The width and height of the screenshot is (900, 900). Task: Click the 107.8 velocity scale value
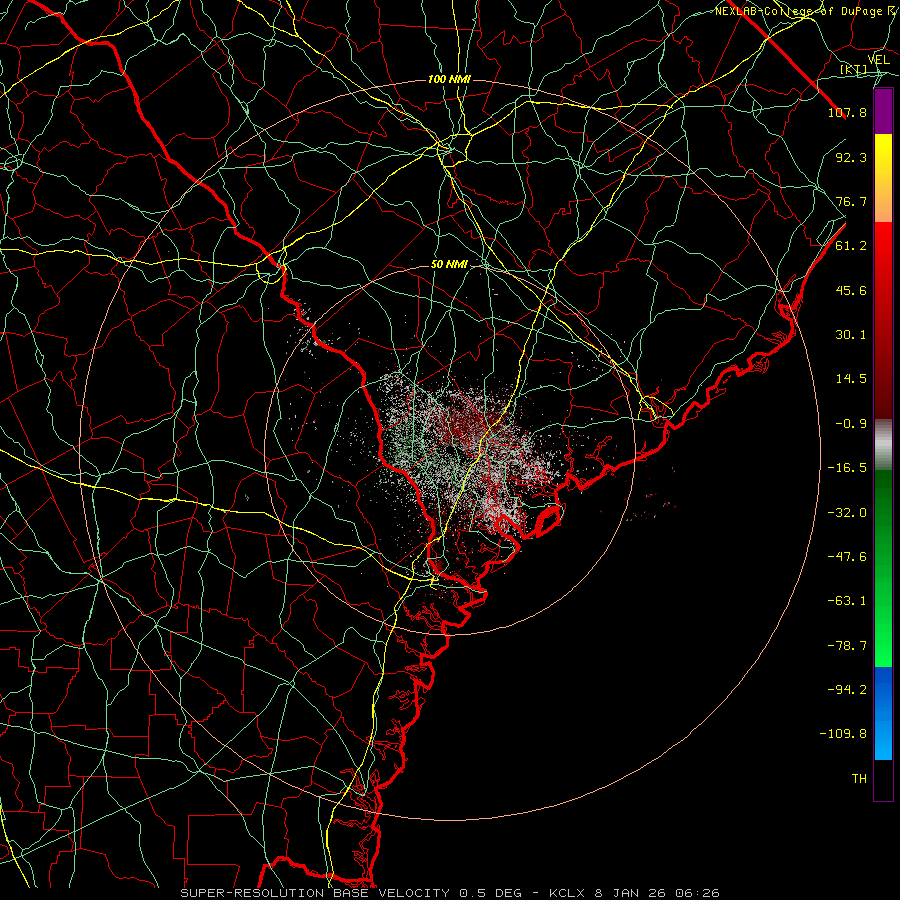(x=847, y=112)
